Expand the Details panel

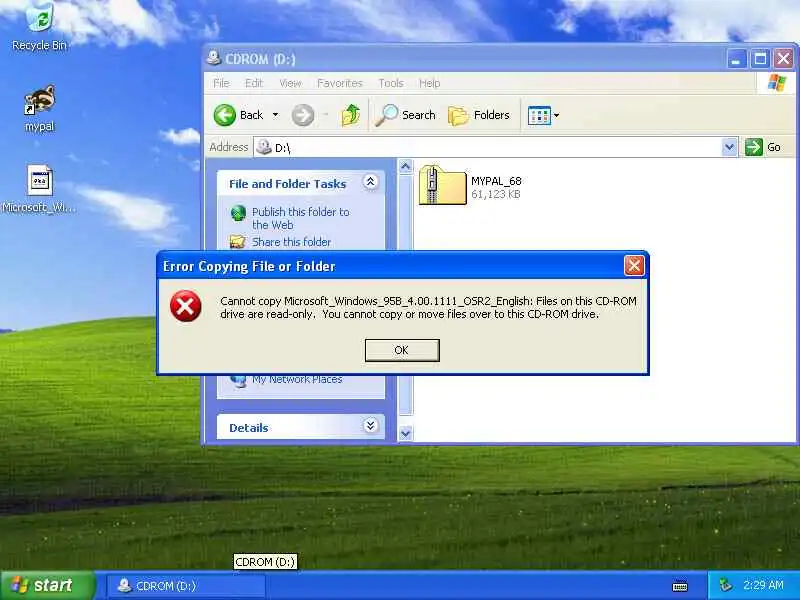tap(370, 426)
